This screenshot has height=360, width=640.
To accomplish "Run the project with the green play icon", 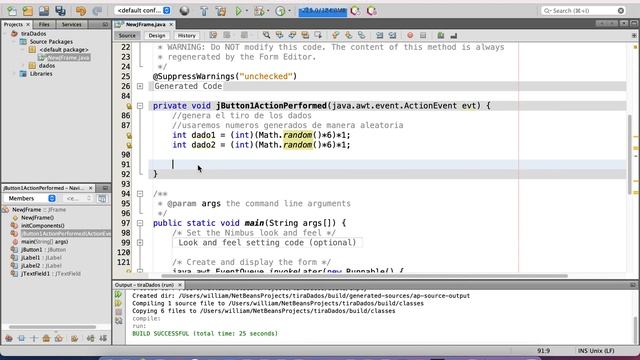I will click(x=238, y=11).
